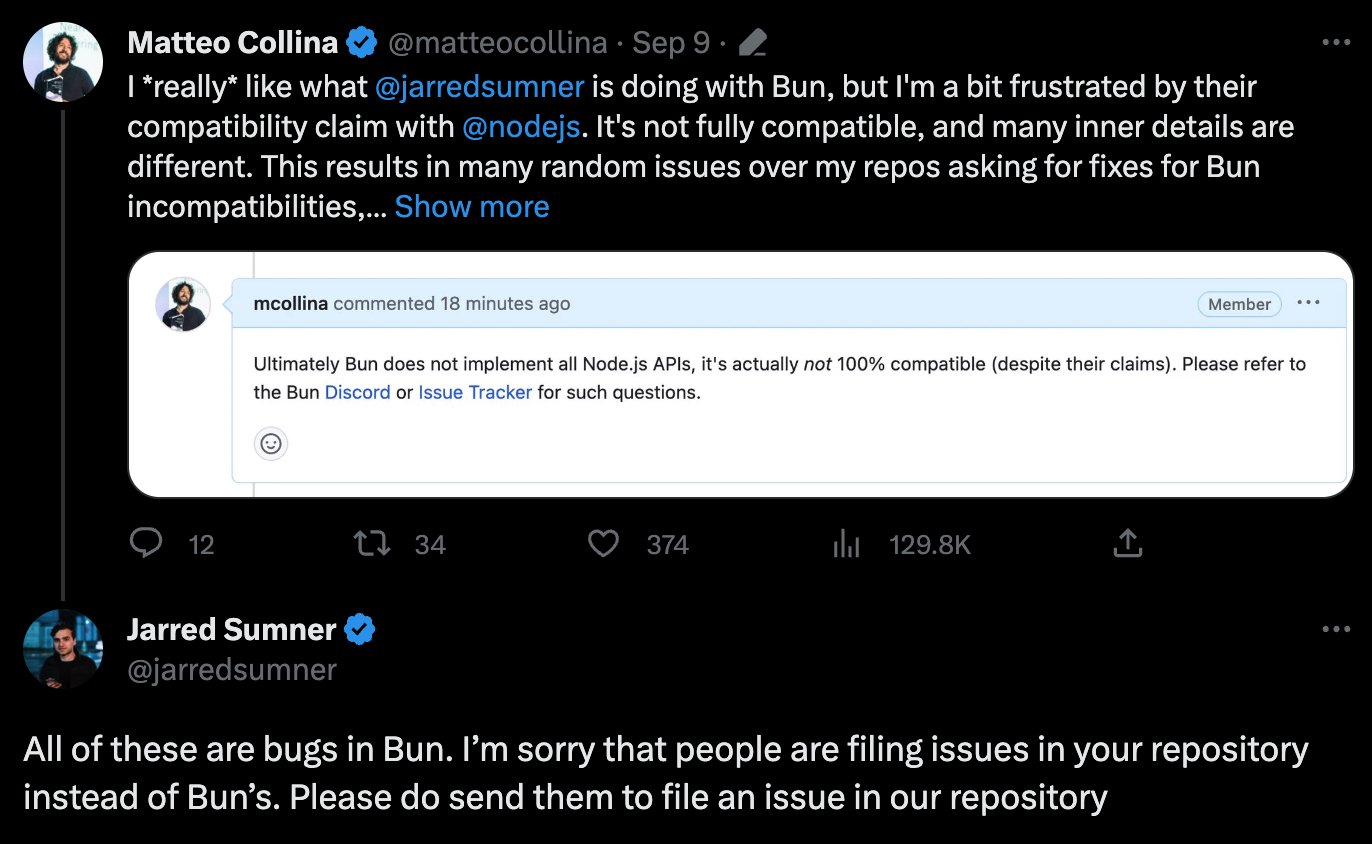Expand the tweet with Show more
This screenshot has width=1372, height=844.
tap(471, 207)
